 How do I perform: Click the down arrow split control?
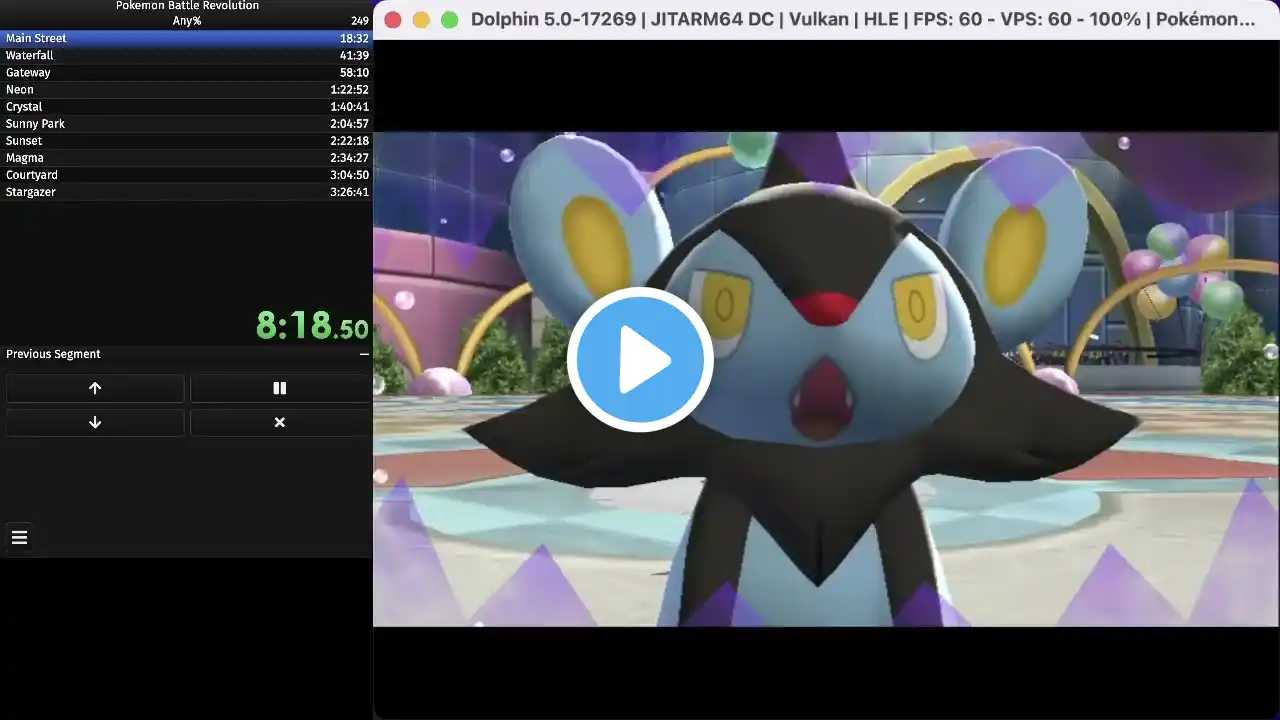point(95,422)
